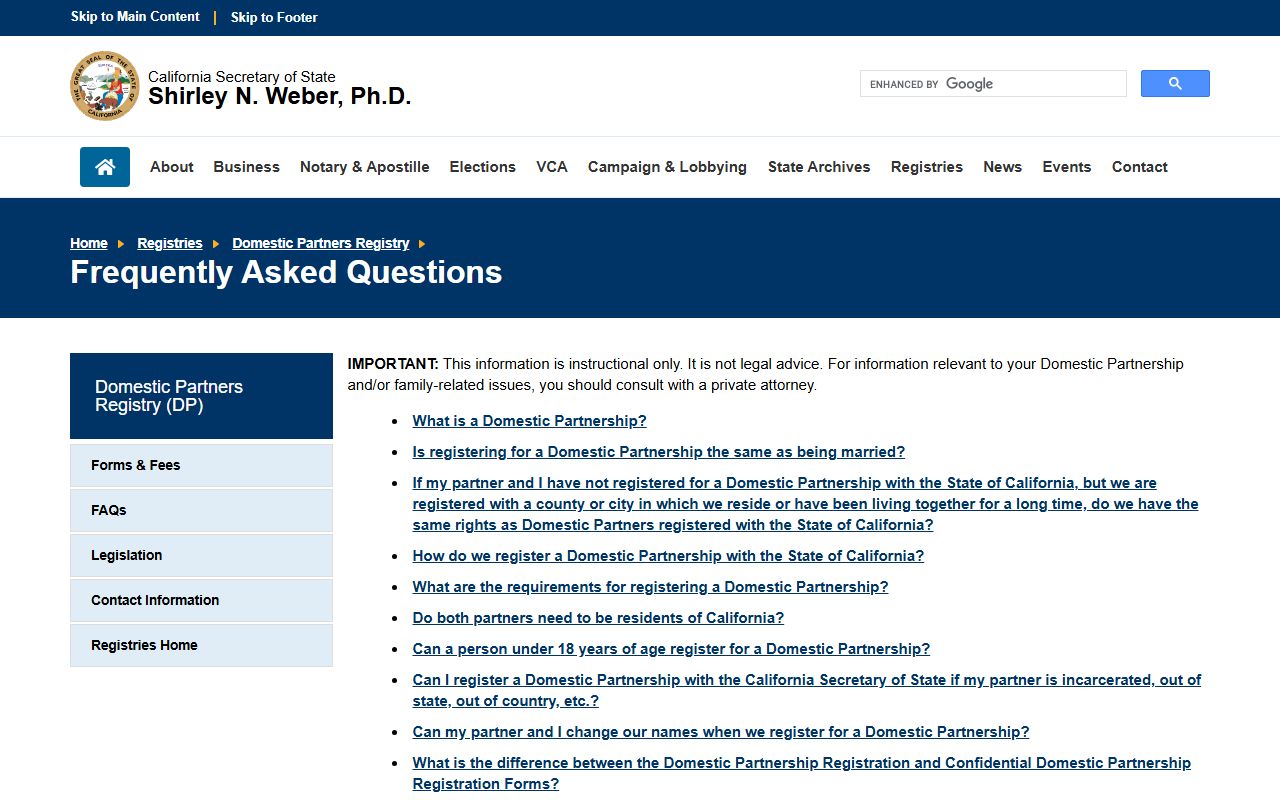Screen dimensions: 1280x800
Task: Open the About menu
Action: point(172,167)
